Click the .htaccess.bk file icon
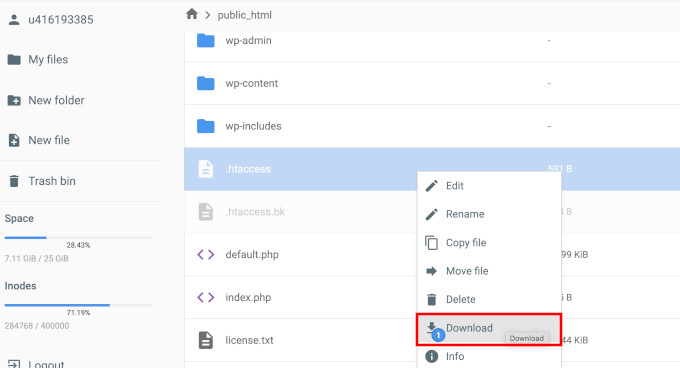The height and width of the screenshot is (368, 680). coord(206,212)
